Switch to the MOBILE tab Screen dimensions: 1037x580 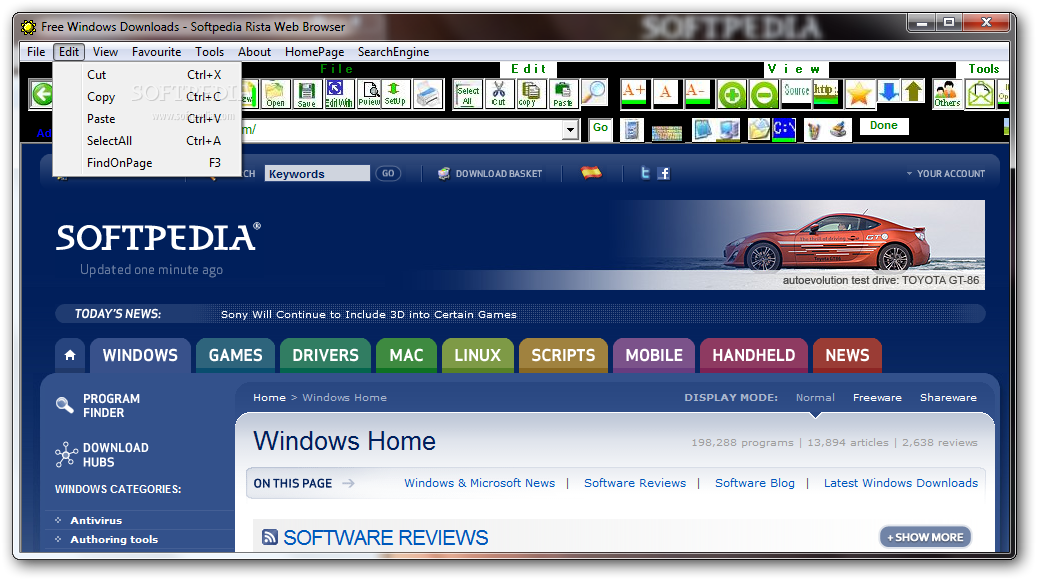(654, 355)
